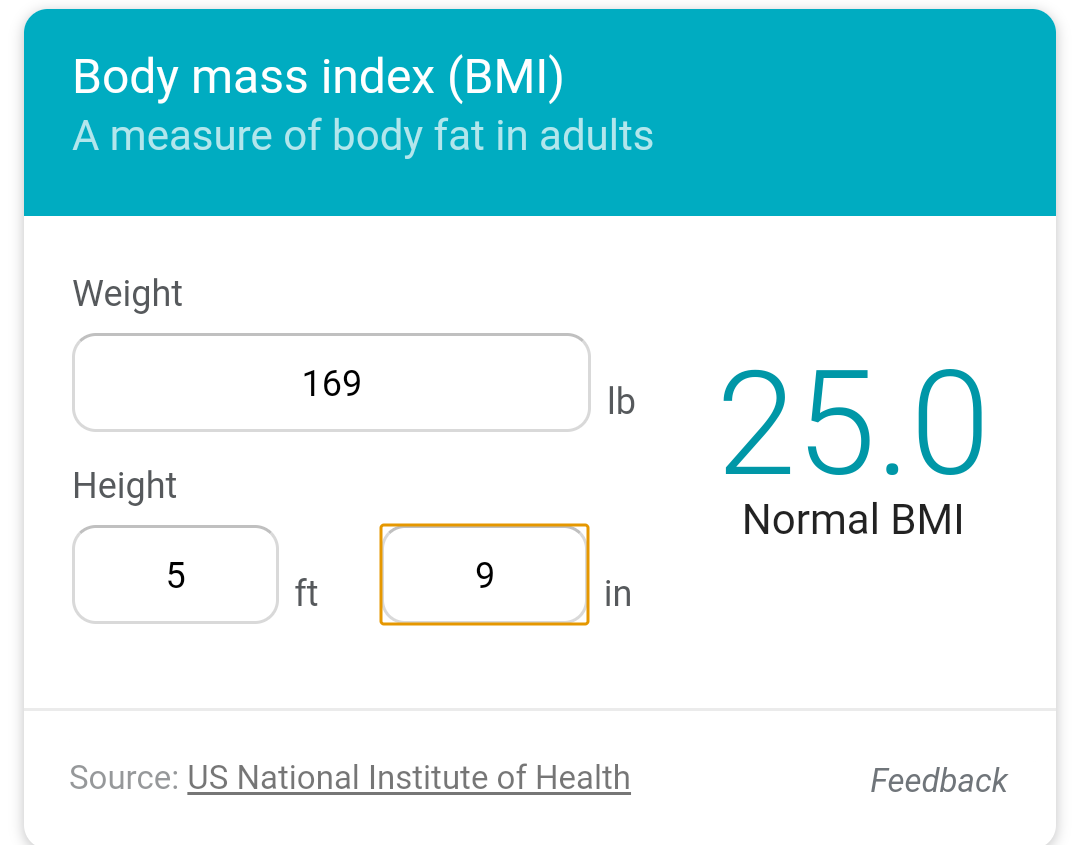Viewport: 1080px width, 845px height.
Task: Click the "Source:" label text
Action: coord(124,778)
